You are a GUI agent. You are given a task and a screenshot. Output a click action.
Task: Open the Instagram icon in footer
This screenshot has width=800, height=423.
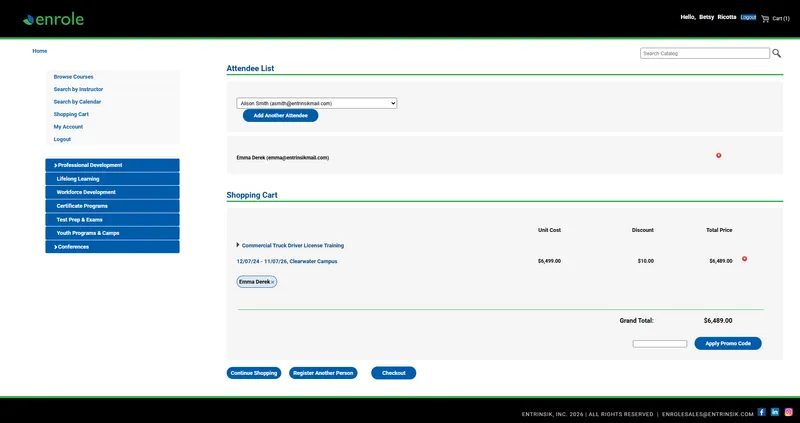[788, 412]
